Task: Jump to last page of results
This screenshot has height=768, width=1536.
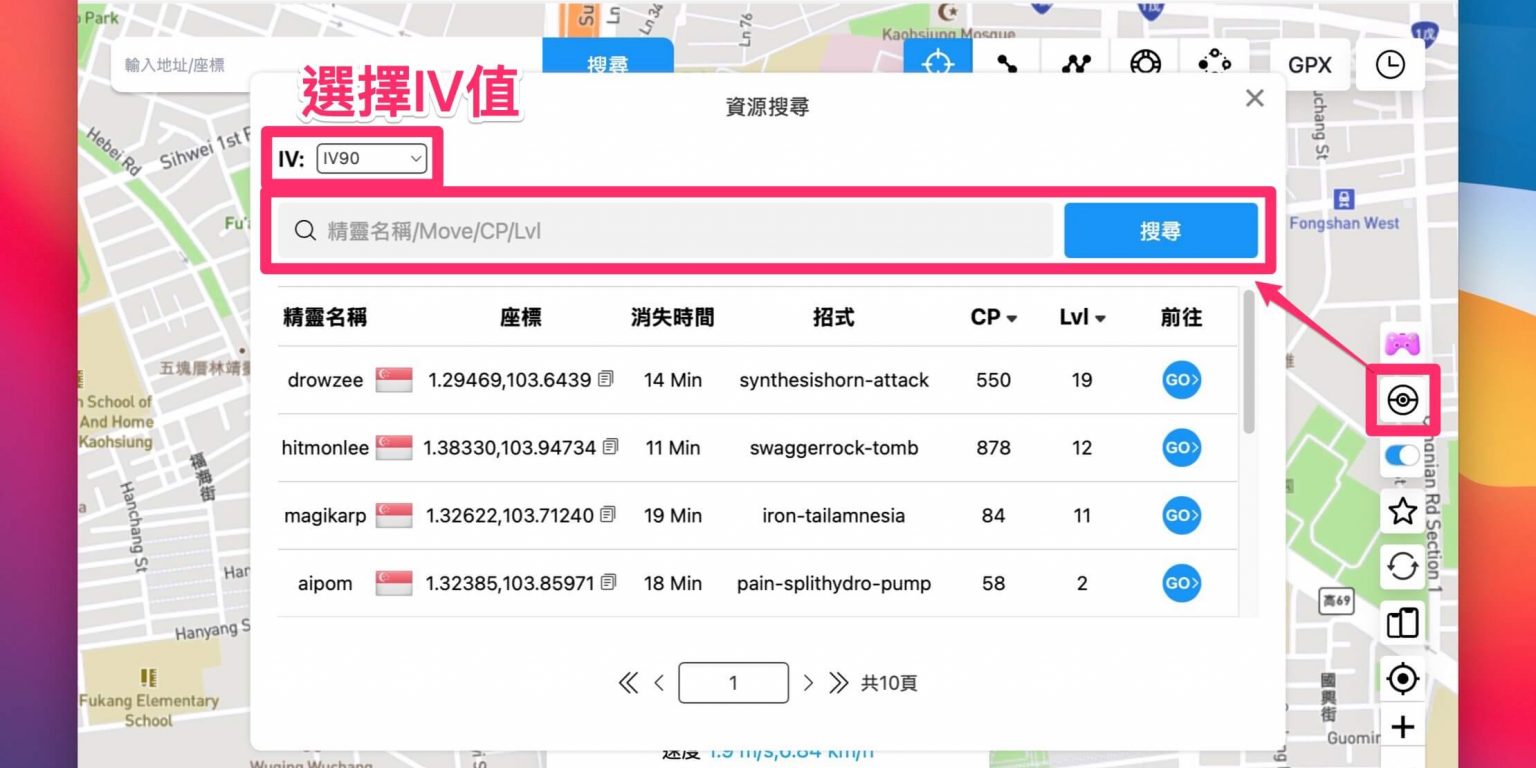Action: tap(838, 683)
